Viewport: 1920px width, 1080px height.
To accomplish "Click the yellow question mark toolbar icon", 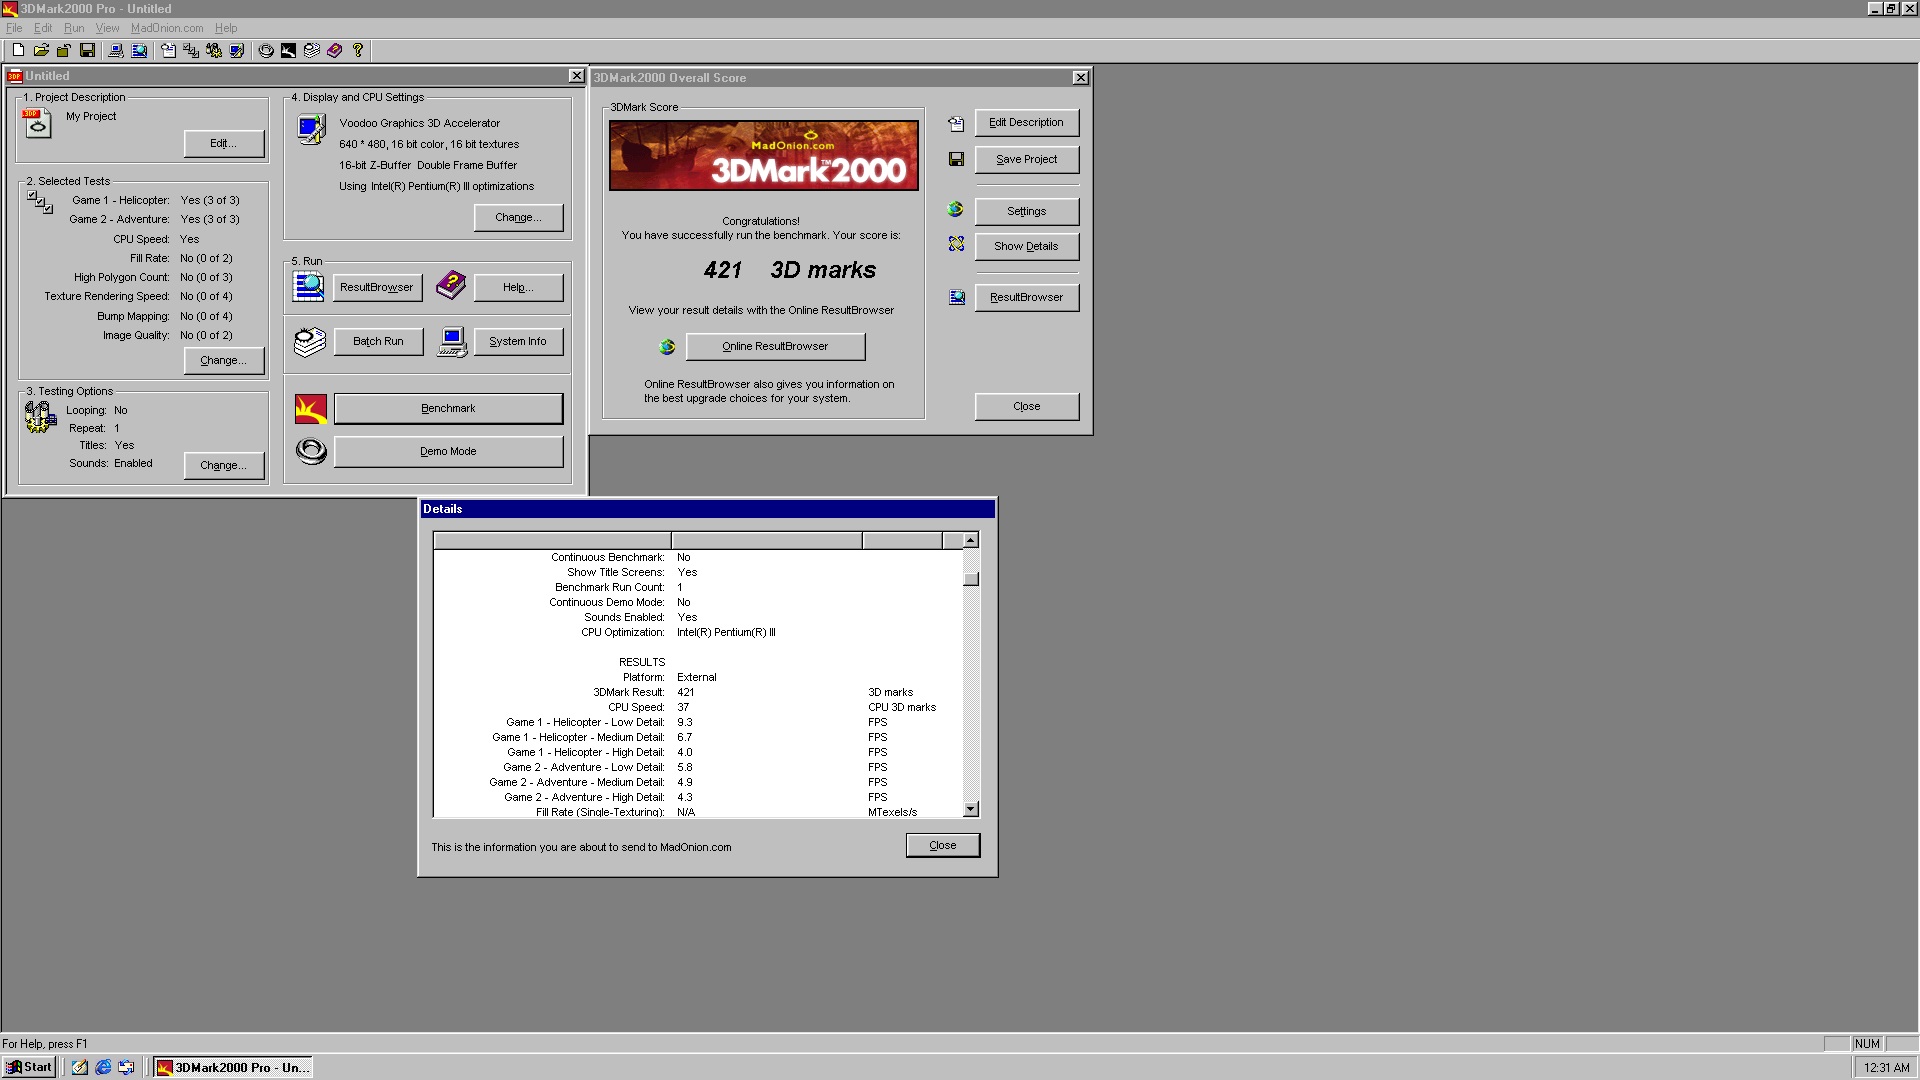I will (x=358, y=50).
